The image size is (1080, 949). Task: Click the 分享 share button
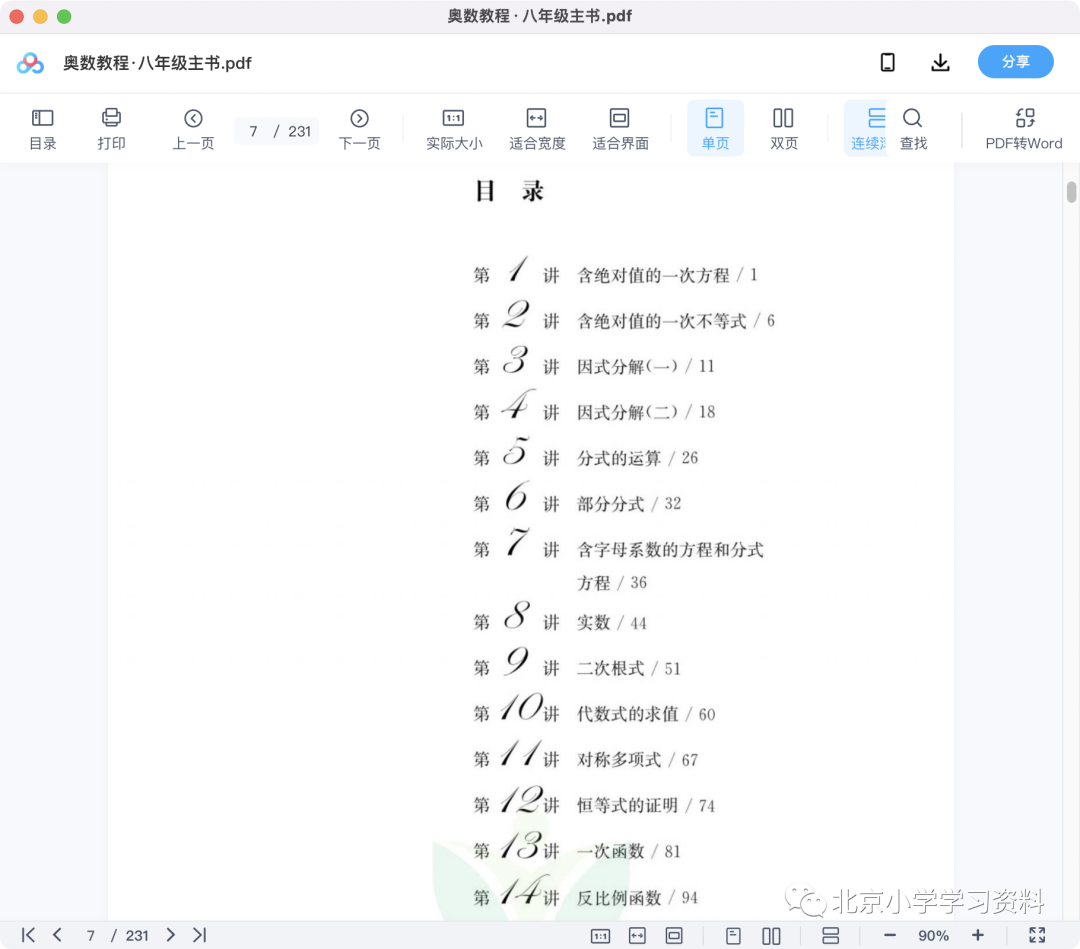(x=1015, y=62)
